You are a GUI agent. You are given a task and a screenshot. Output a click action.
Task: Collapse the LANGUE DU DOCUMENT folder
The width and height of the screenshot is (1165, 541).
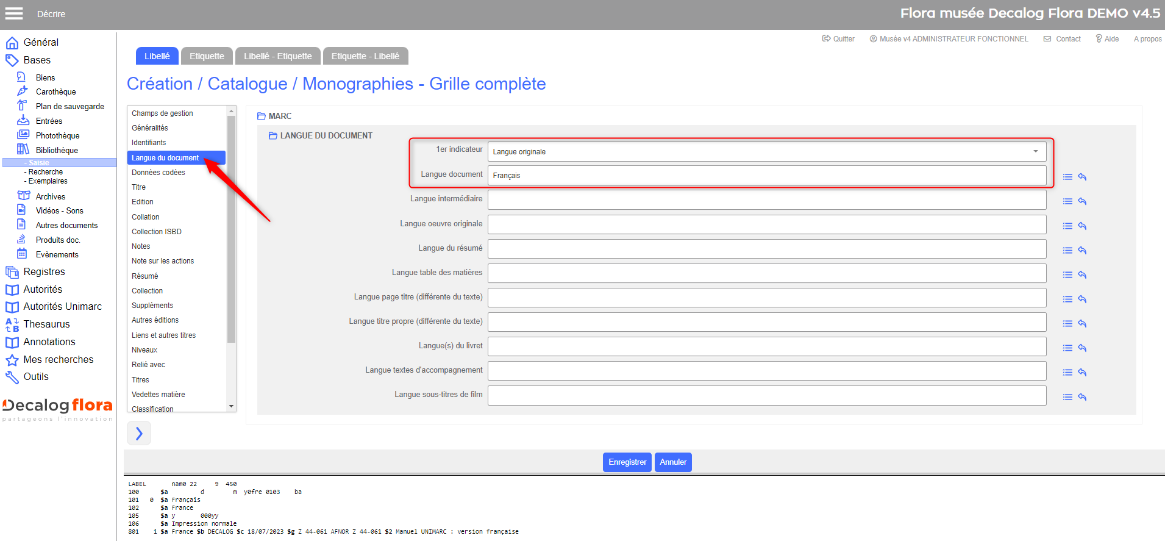click(273, 136)
